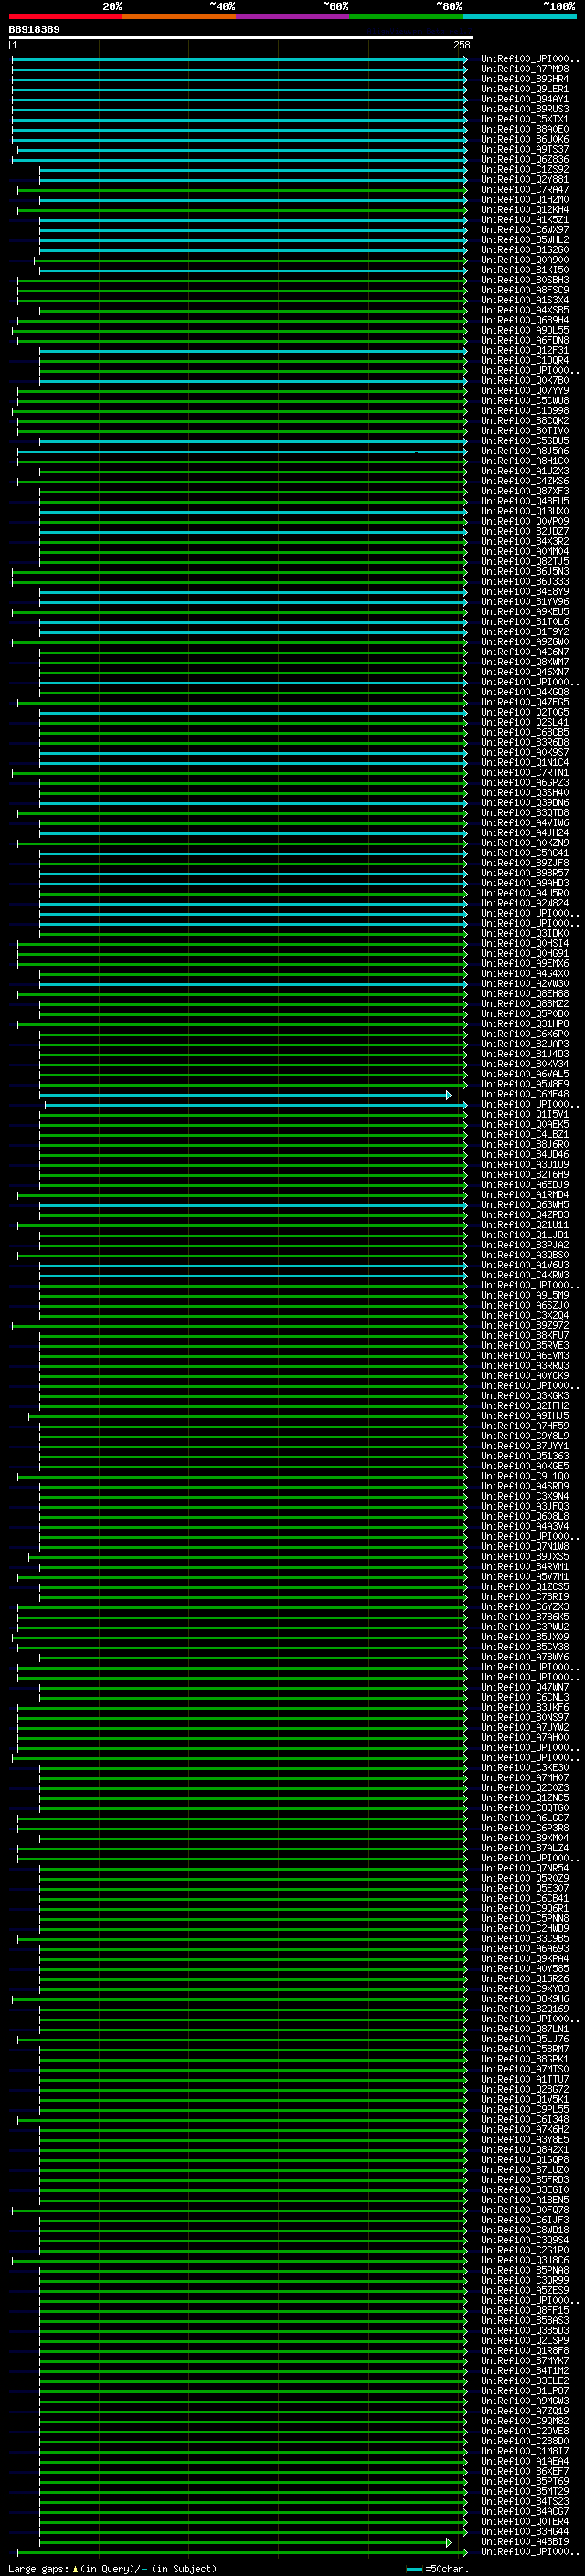Select the label UniRef100_A3RRQ3
Image resolution: width=585 pixels, height=2576 pixels.
(525, 1366)
